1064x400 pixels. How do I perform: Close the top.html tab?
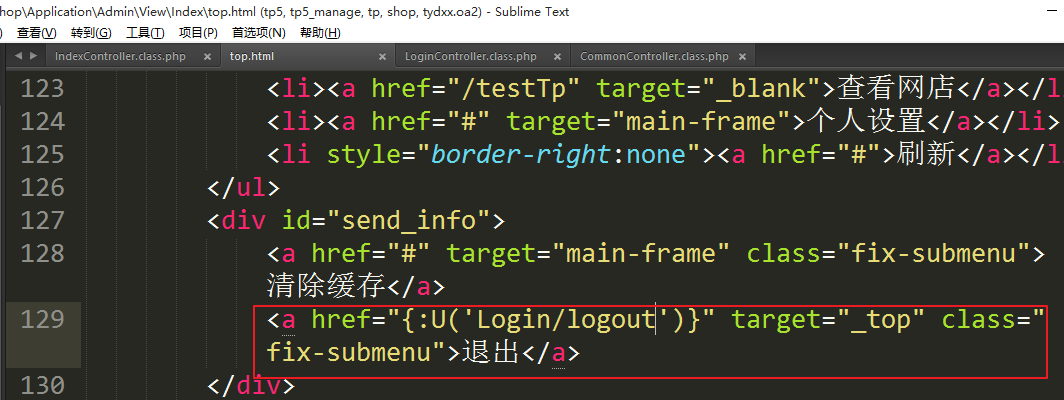[382, 57]
